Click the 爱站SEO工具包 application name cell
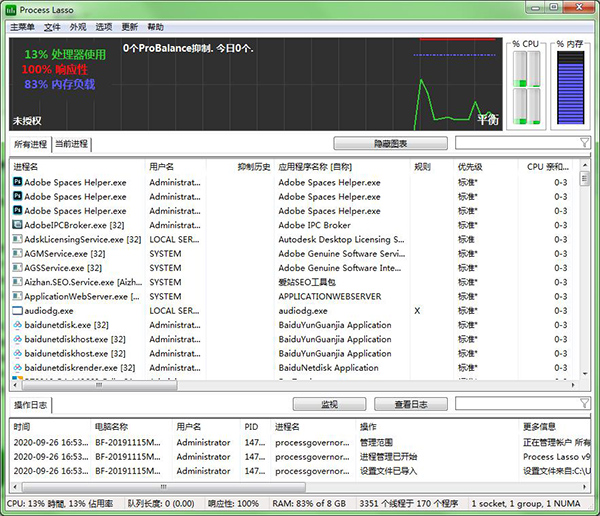 [307, 282]
